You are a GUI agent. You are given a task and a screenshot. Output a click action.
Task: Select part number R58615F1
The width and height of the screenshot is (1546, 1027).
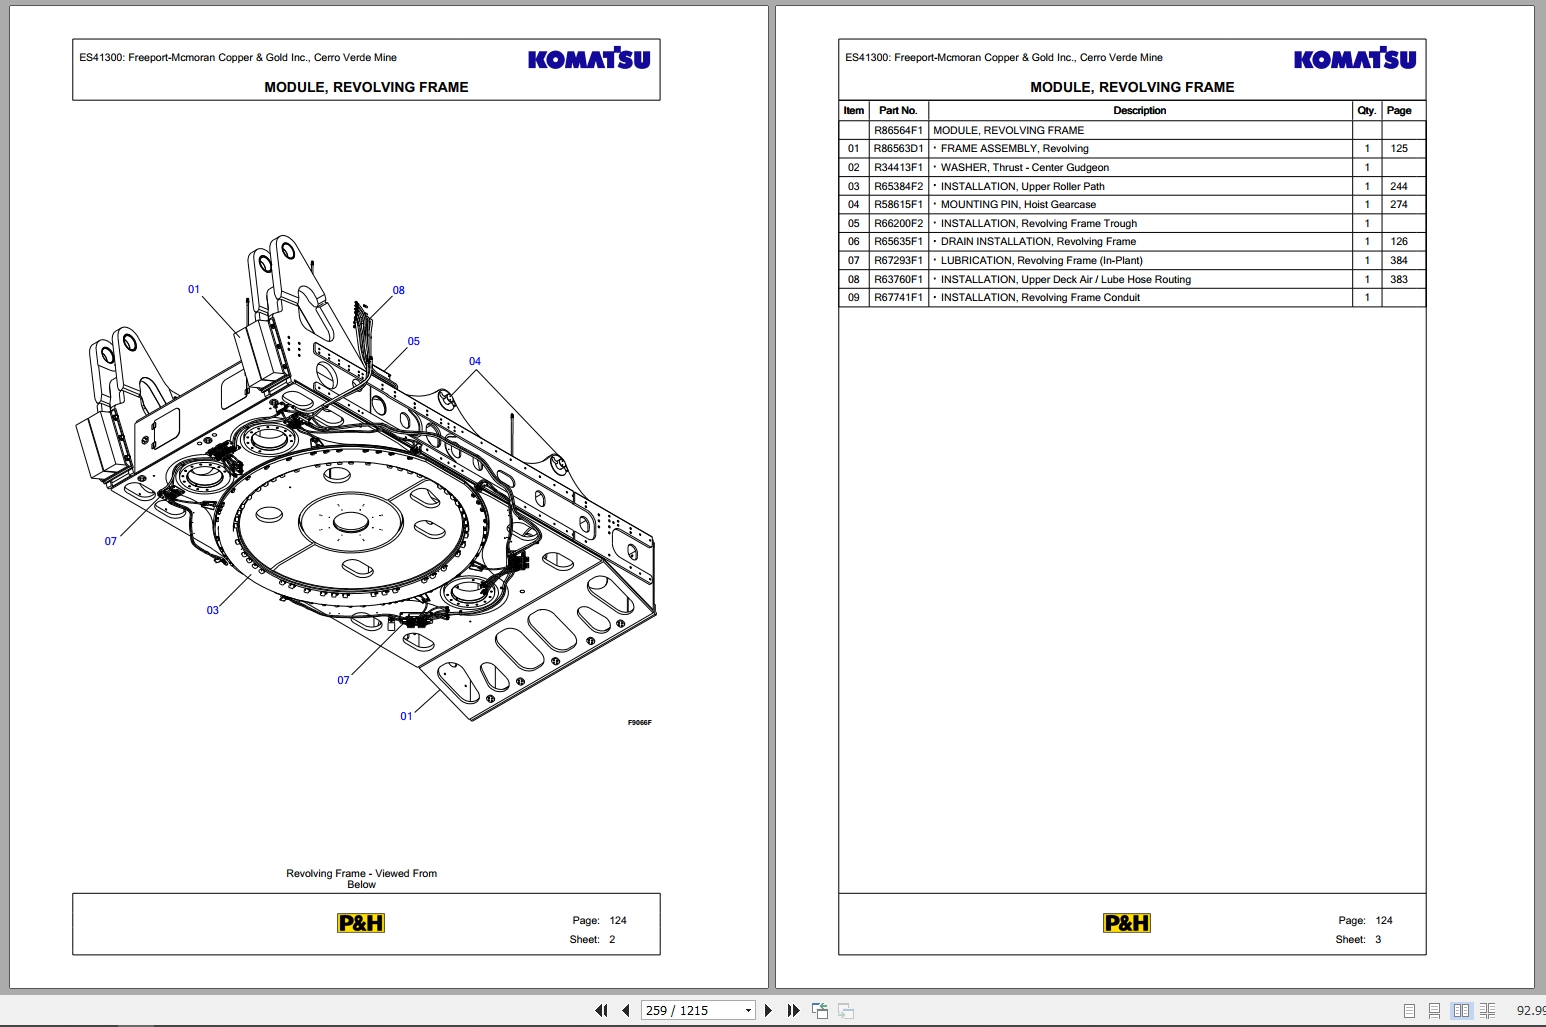(x=898, y=204)
